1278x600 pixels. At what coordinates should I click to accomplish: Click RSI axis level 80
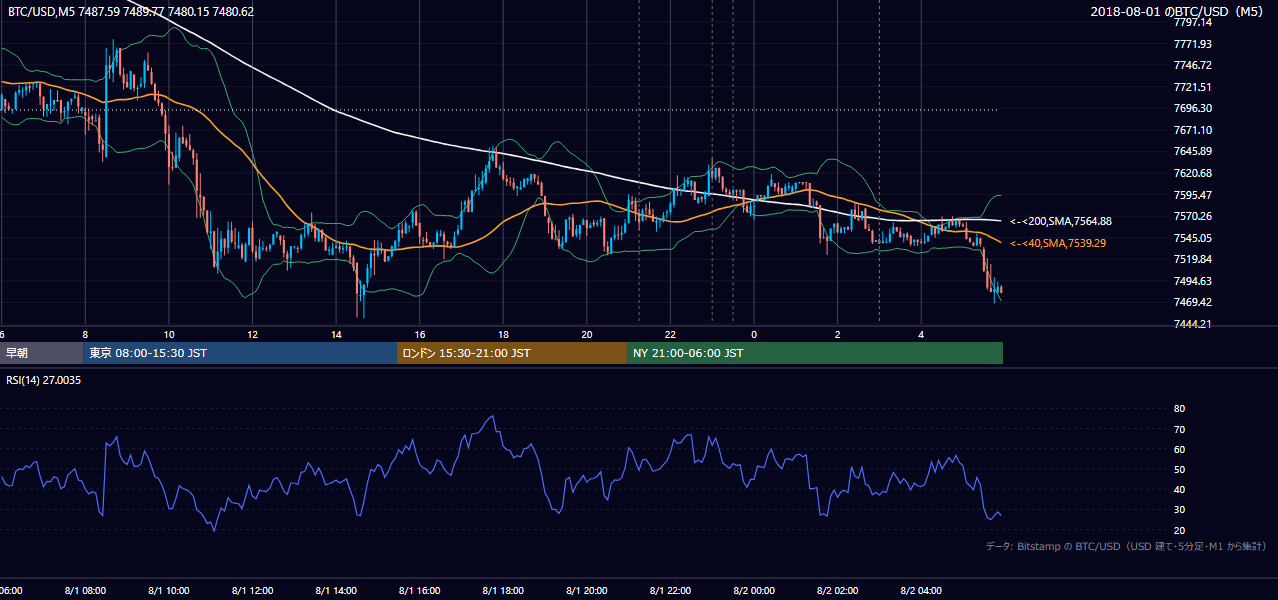pos(1179,409)
